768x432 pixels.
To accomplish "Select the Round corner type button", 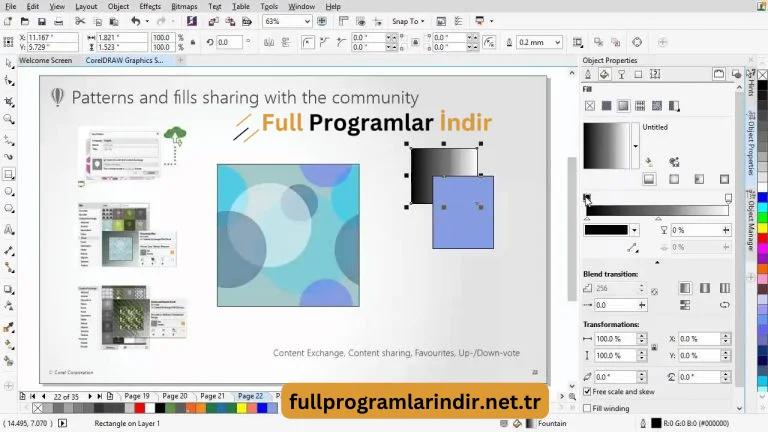I will coord(308,42).
